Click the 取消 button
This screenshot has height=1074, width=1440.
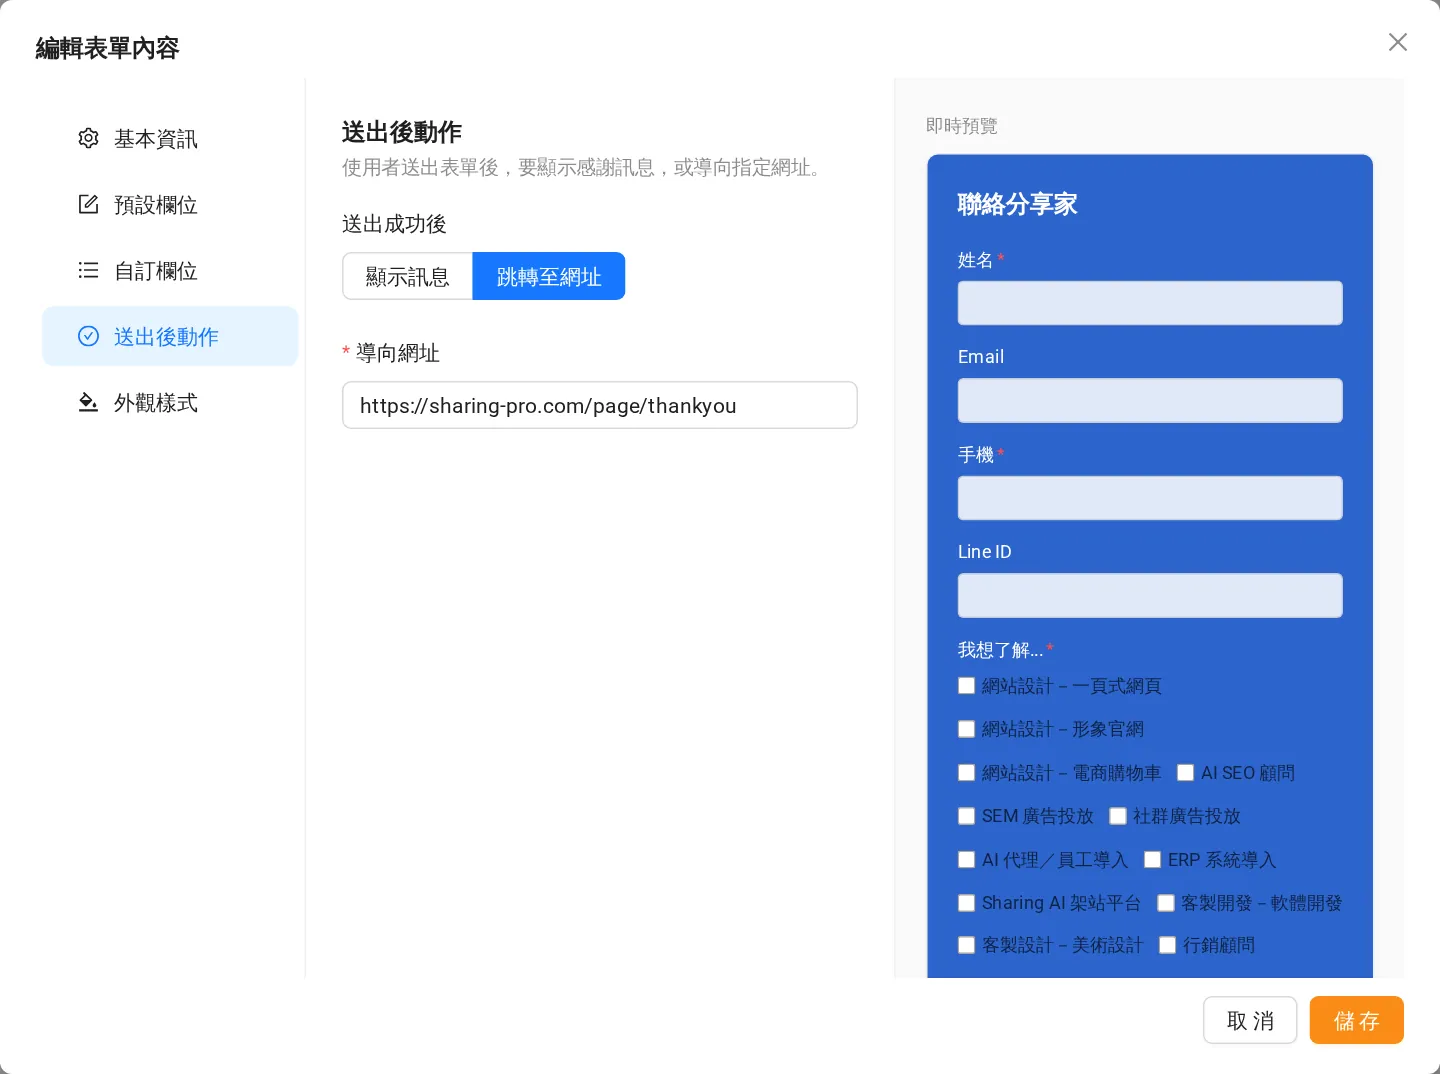point(1250,1020)
